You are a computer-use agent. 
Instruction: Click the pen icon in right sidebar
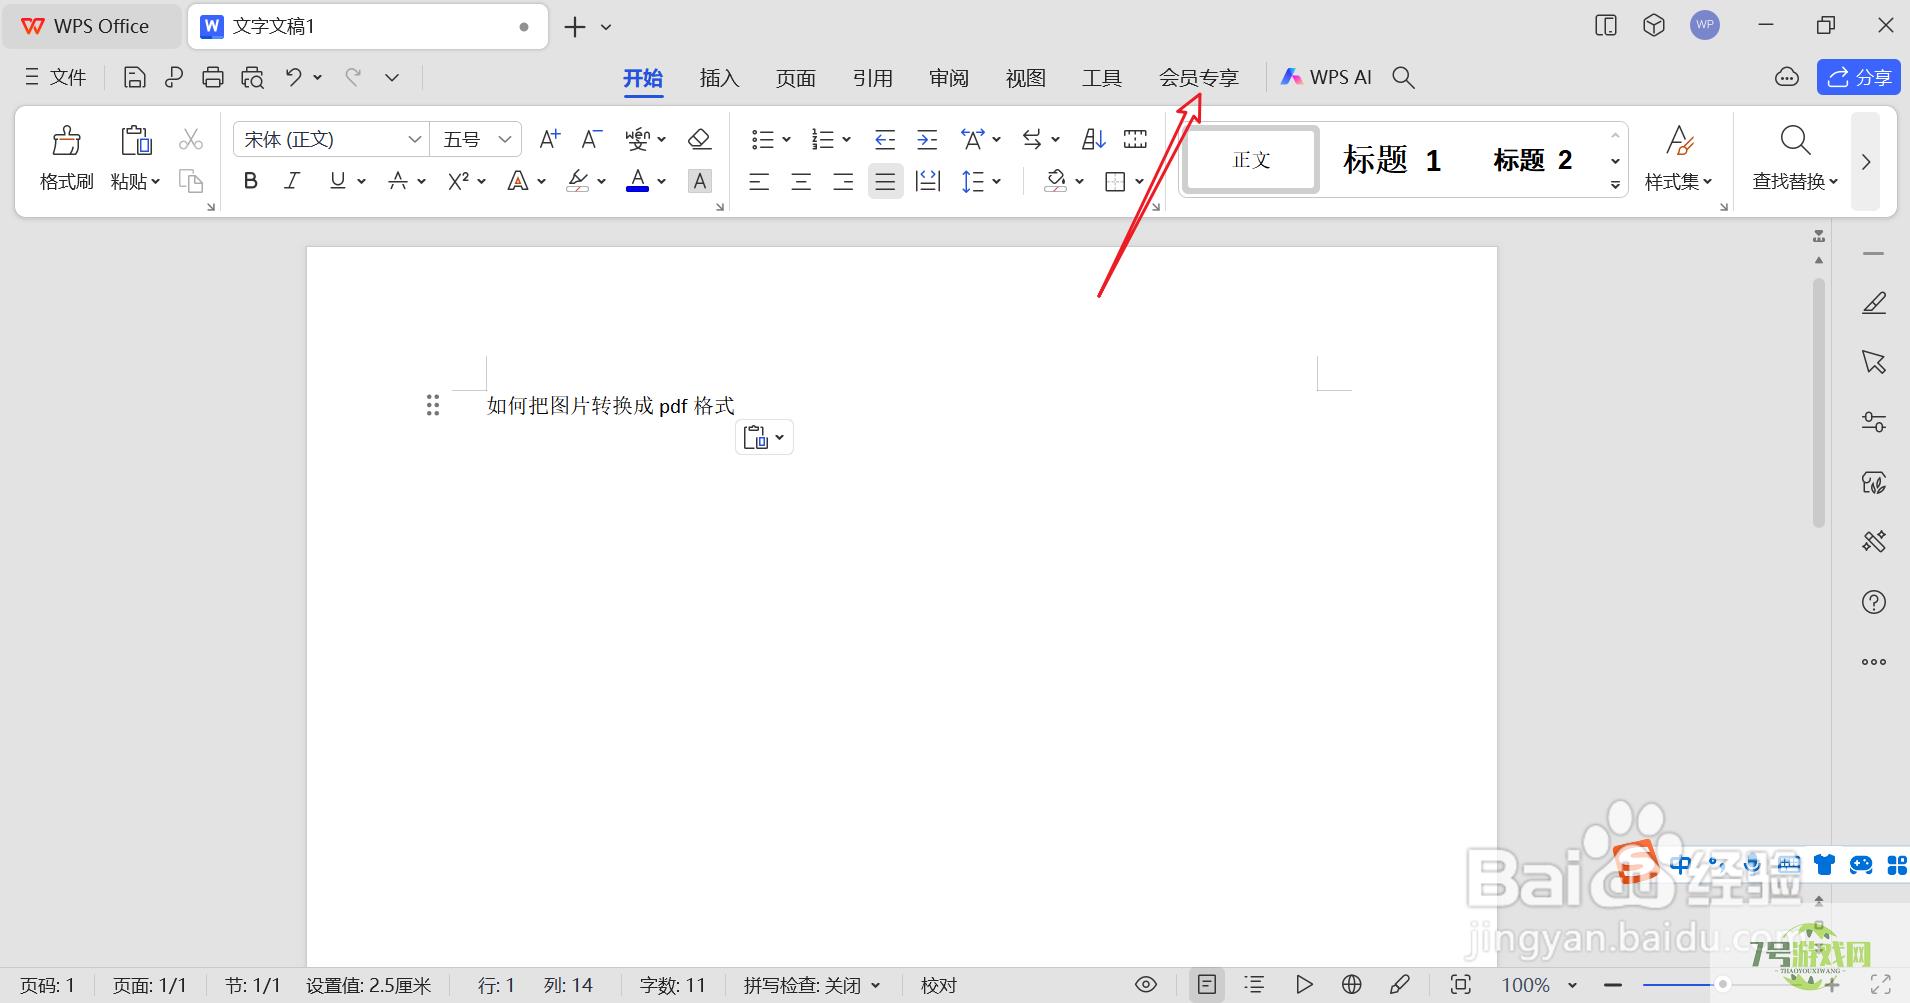coord(1874,303)
